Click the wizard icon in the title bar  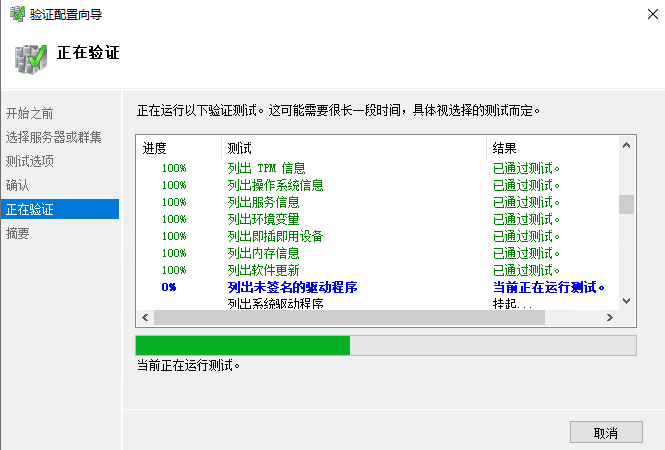click(17, 14)
